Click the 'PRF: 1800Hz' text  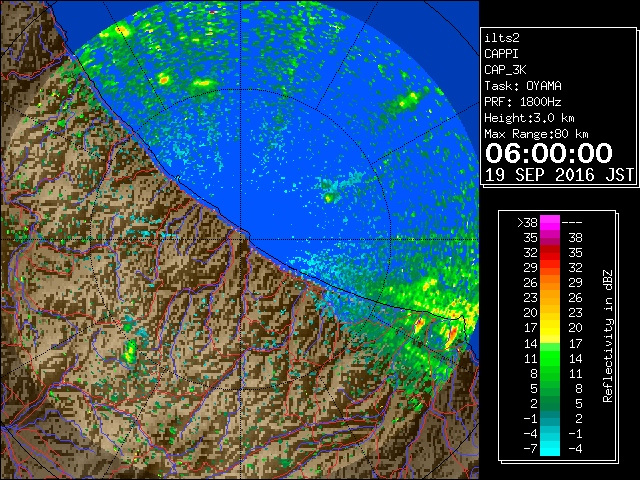point(523,102)
